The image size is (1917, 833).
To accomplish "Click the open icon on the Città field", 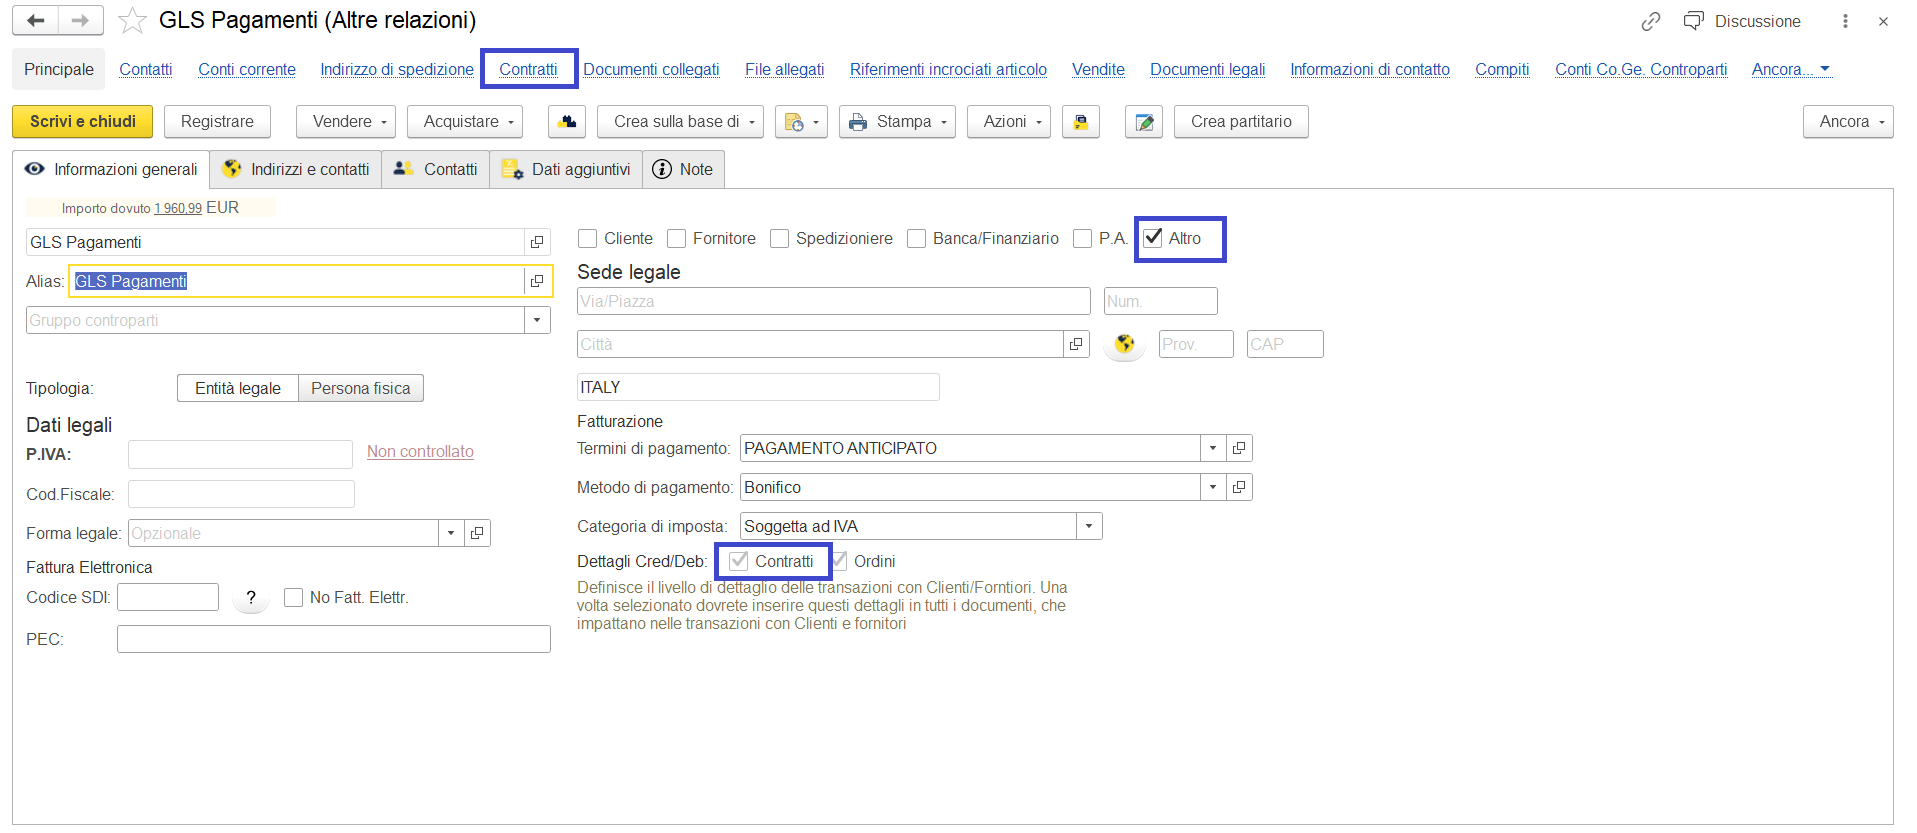I will pyautogui.click(x=1076, y=344).
